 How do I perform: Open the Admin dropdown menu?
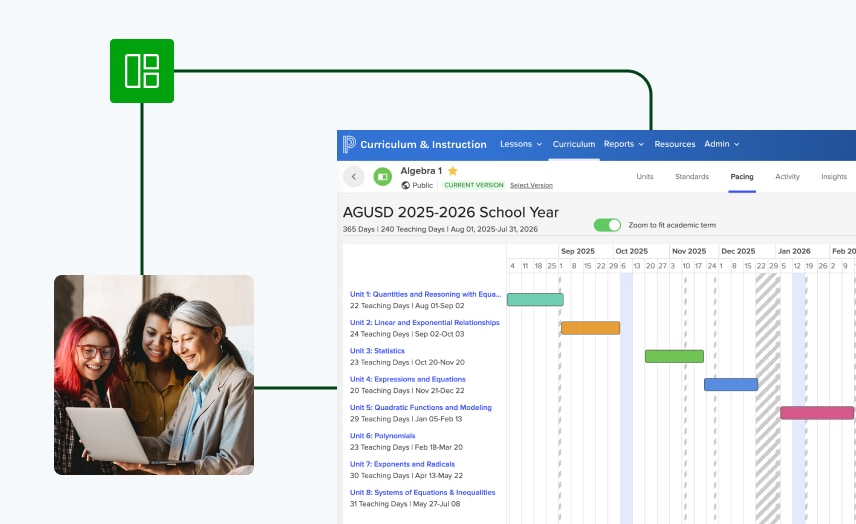721,144
